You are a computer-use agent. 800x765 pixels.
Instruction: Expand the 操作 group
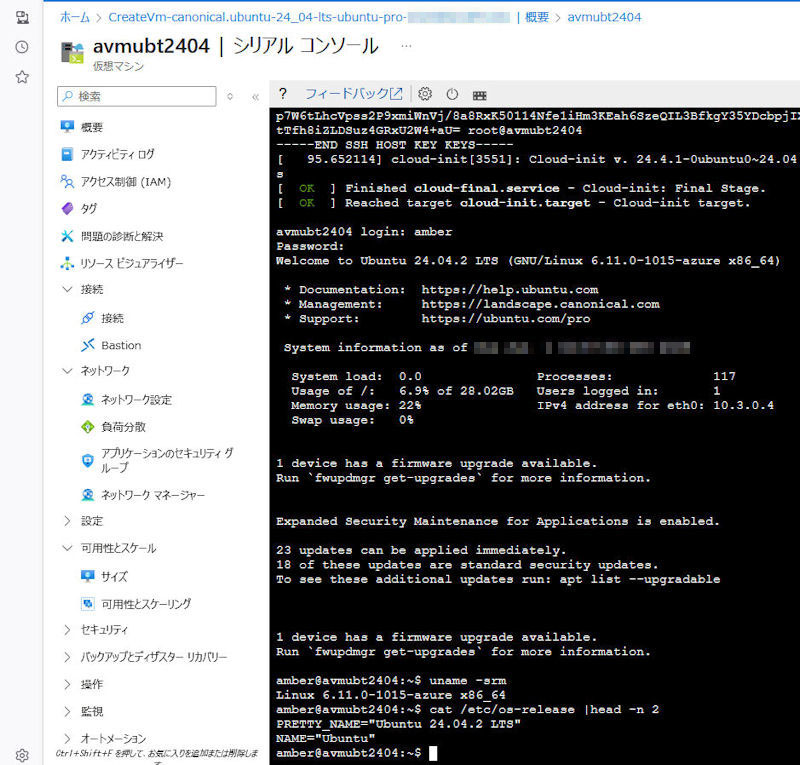(x=67, y=684)
